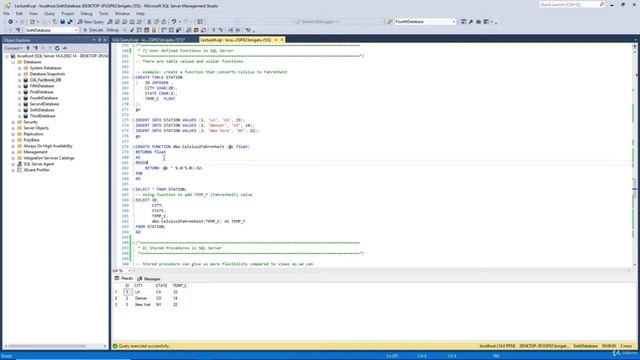Collapse the Databases folder node

pos(13,62)
